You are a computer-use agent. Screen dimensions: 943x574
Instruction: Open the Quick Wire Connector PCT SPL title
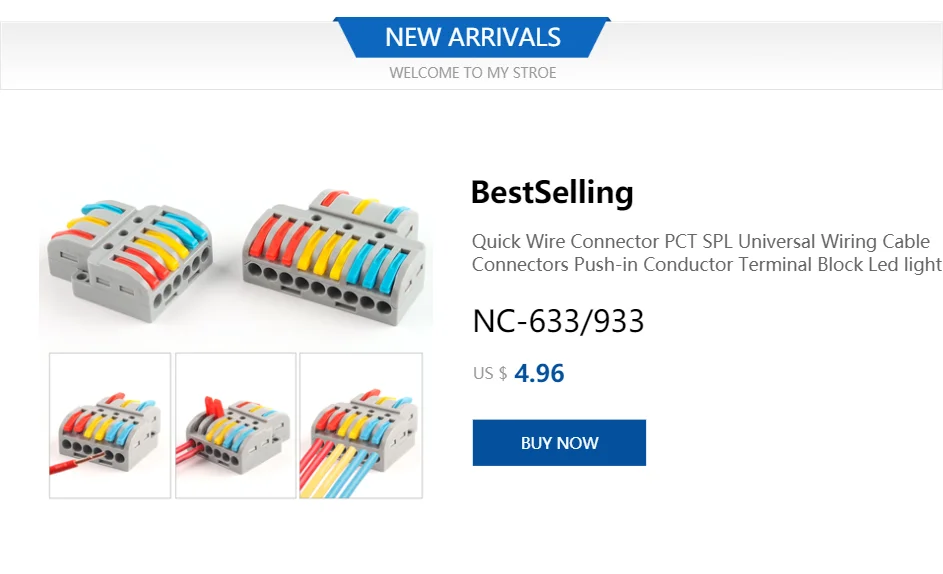pos(700,242)
